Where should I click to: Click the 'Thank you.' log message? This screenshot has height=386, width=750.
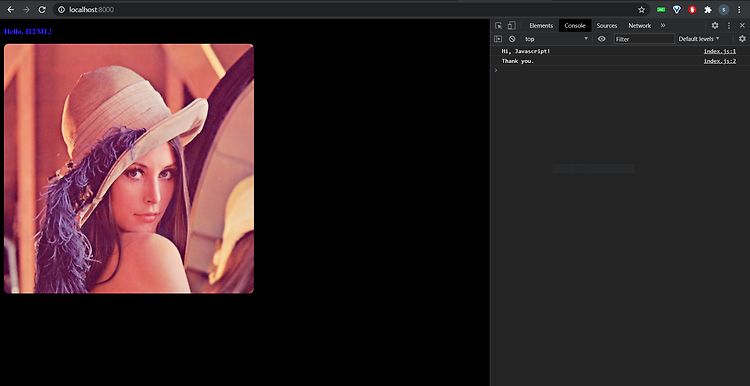pyautogui.click(x=518, y=61)
